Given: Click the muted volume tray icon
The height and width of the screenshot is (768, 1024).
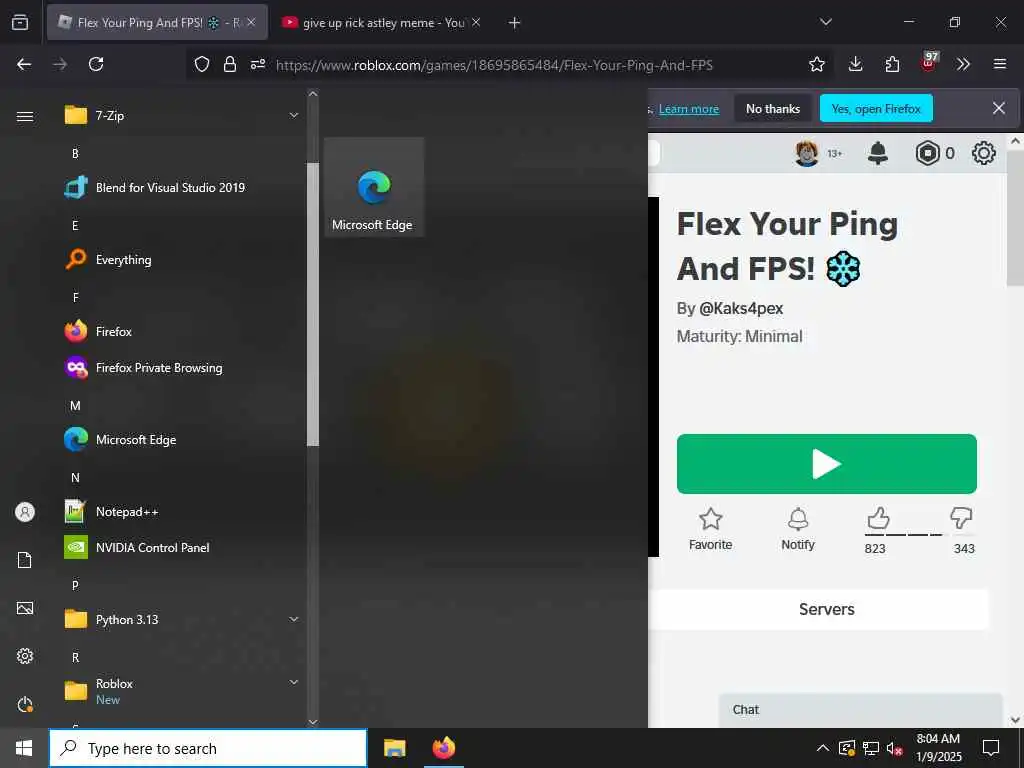Looking at the screenshot, I should (895, 748).
